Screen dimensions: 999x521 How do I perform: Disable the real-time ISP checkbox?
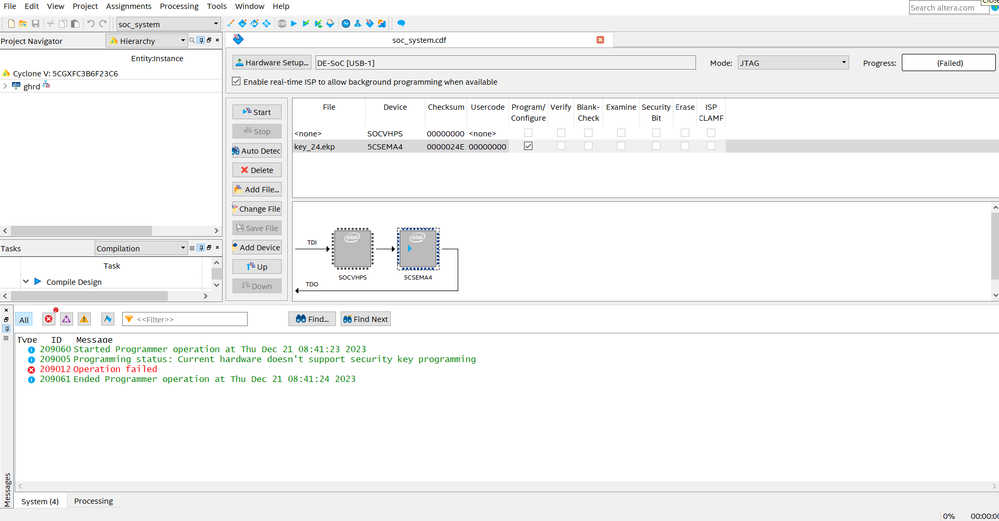point(236,82)
